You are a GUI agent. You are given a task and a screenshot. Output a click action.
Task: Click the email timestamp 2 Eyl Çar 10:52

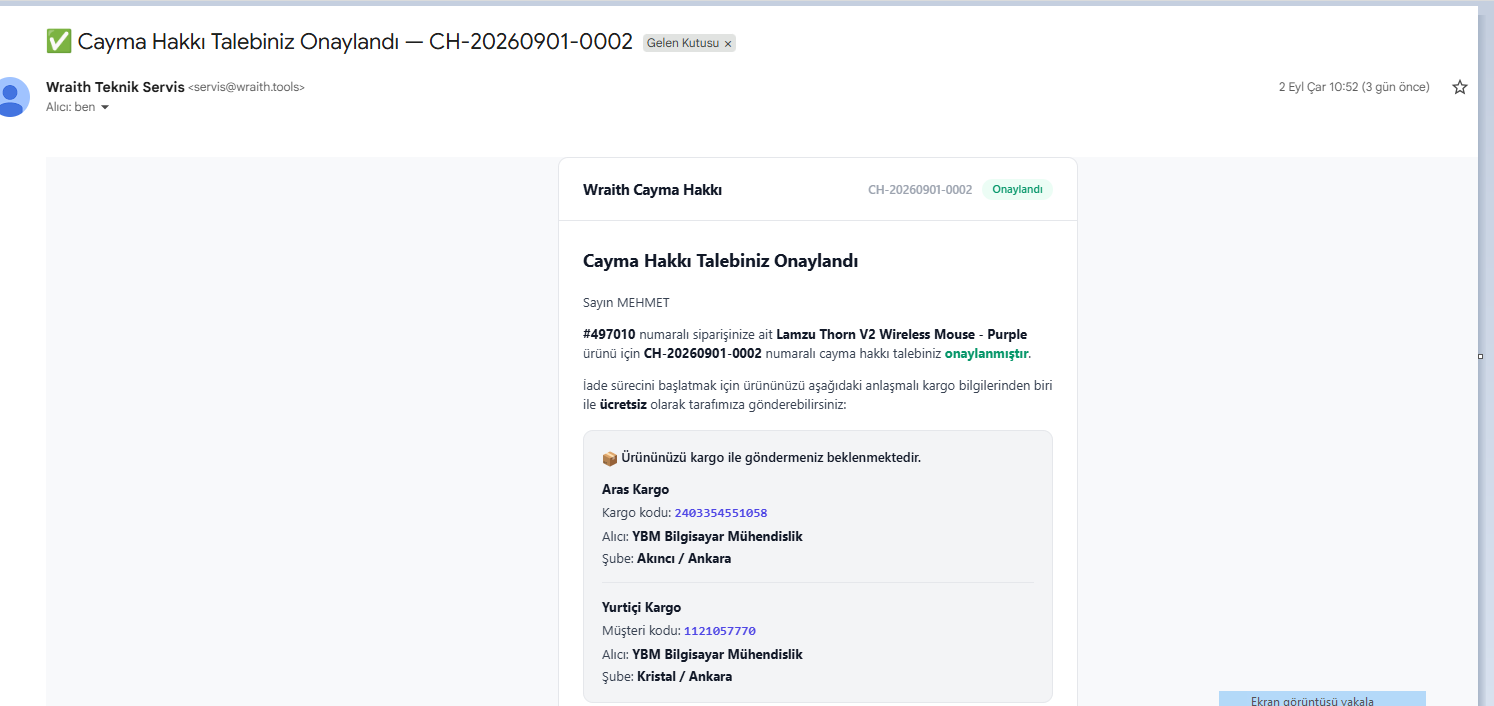click(1354, 87)
